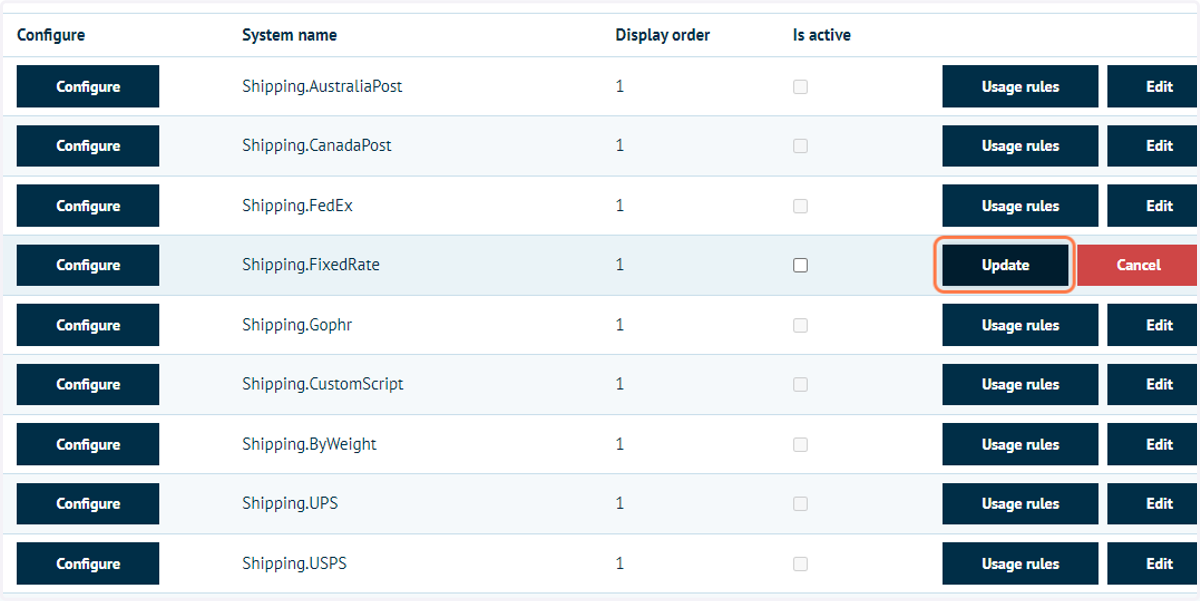Select the Shipping.UPS system name text
This screenshot has width=1200, height=601.
coord(290,504)
